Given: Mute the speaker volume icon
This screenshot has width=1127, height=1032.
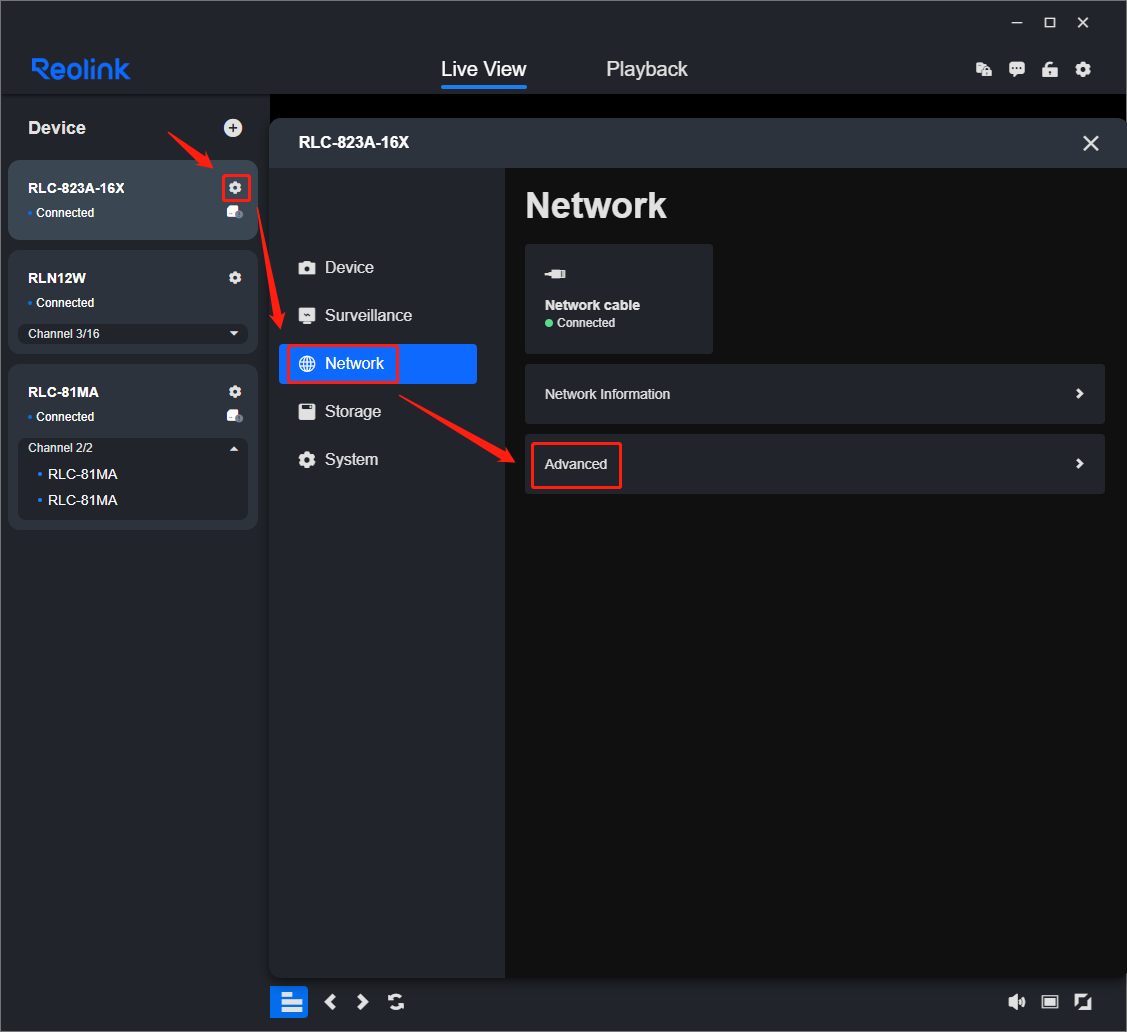Looking at the screenshot, I should pos(1016,1002).
